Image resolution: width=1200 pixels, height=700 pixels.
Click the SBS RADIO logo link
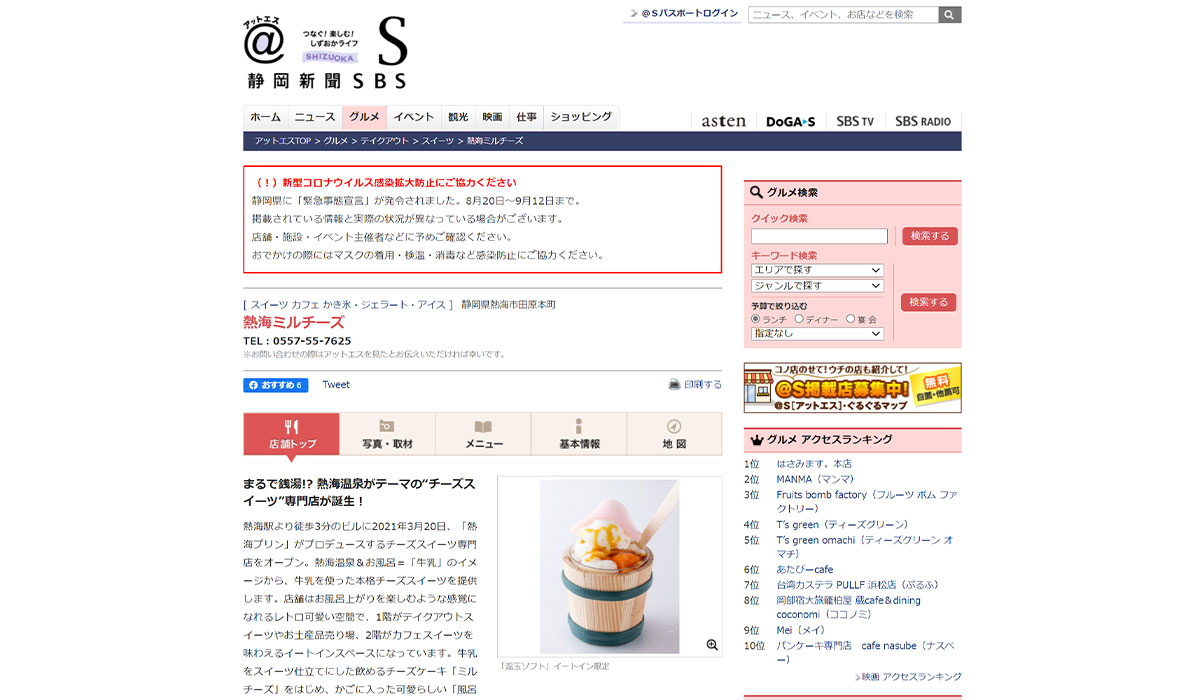click(x=923, y=121)
